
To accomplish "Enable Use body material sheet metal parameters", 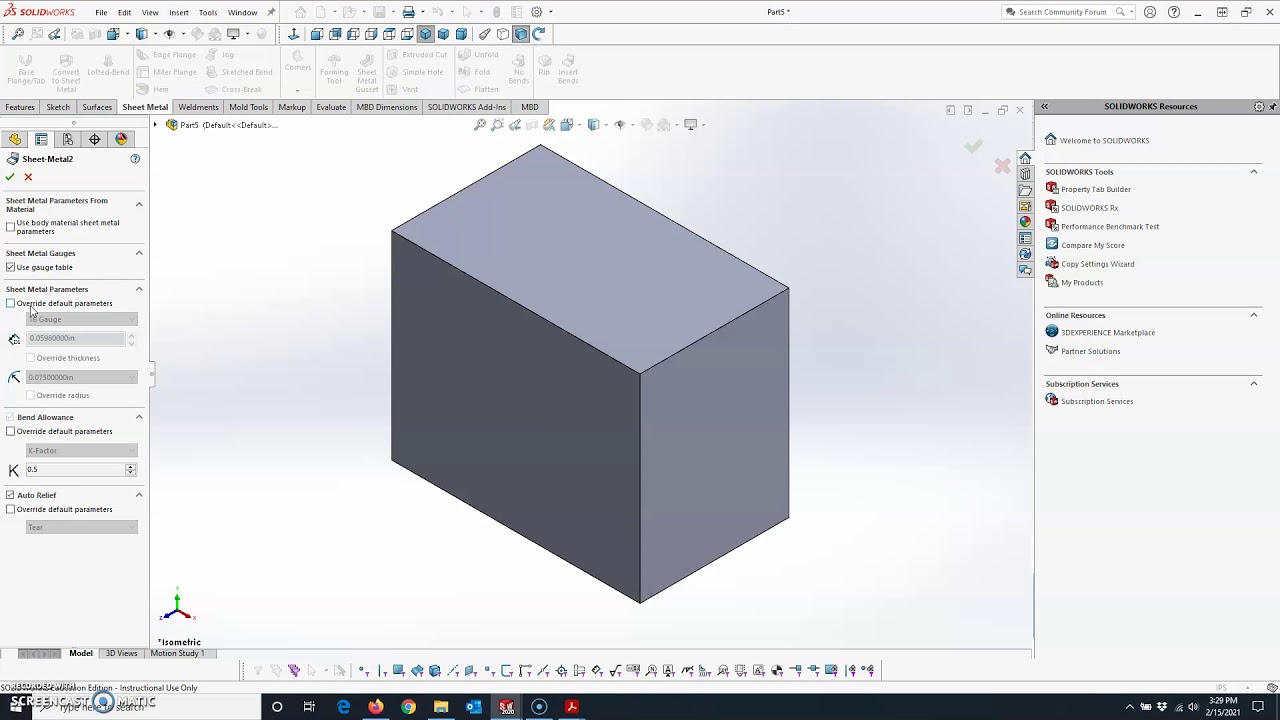I will [x=10, y=227].
